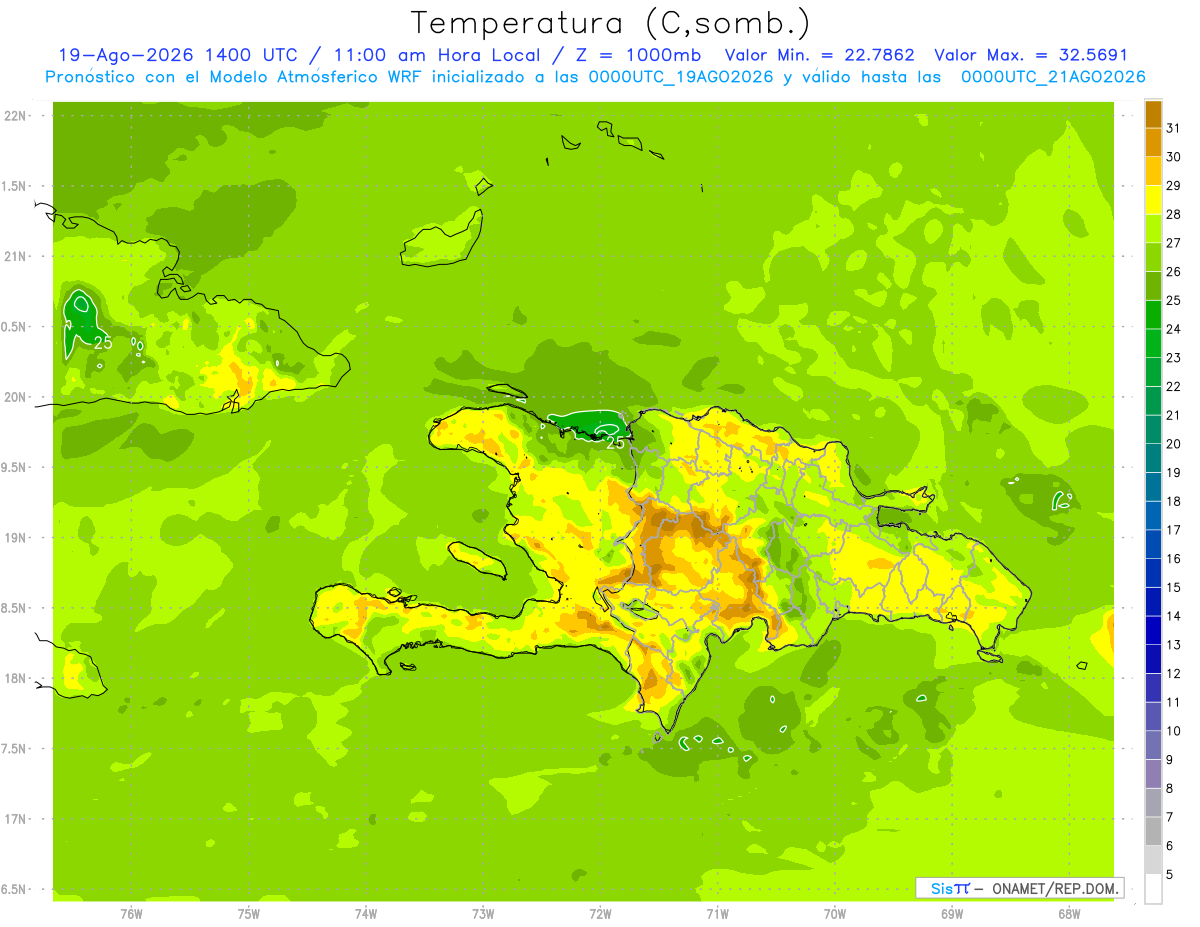The width and height of the screenshot is (1200, 927).
Task: Click the colorbar label '27'
Action: tap(1174, 243)
